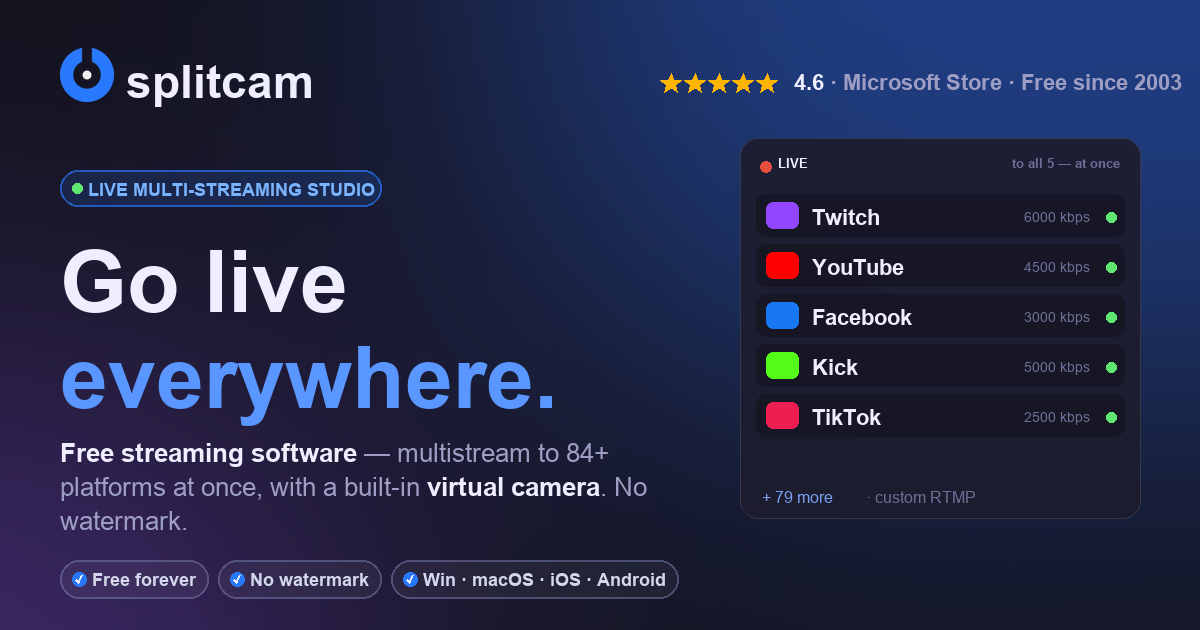Screen dimensions: 1200x630
Task: Click the splitcam wordmark text
Action: coord(219,81)
